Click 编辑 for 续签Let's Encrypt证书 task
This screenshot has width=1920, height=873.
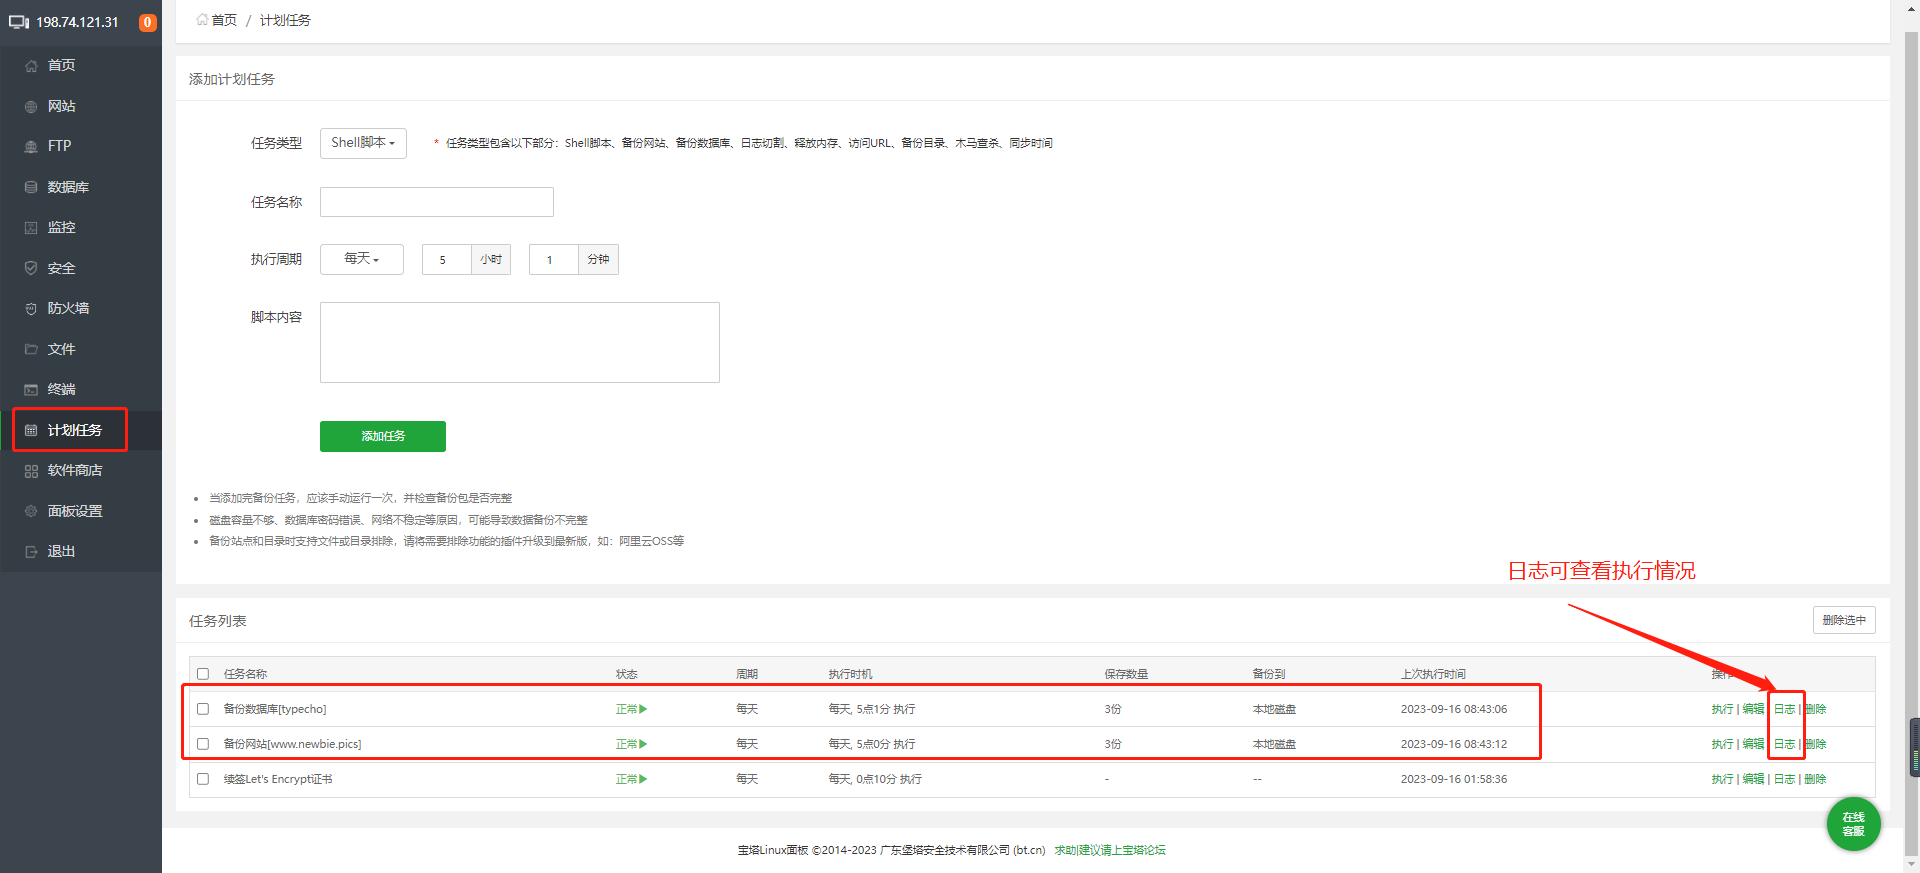point(1753,779)
